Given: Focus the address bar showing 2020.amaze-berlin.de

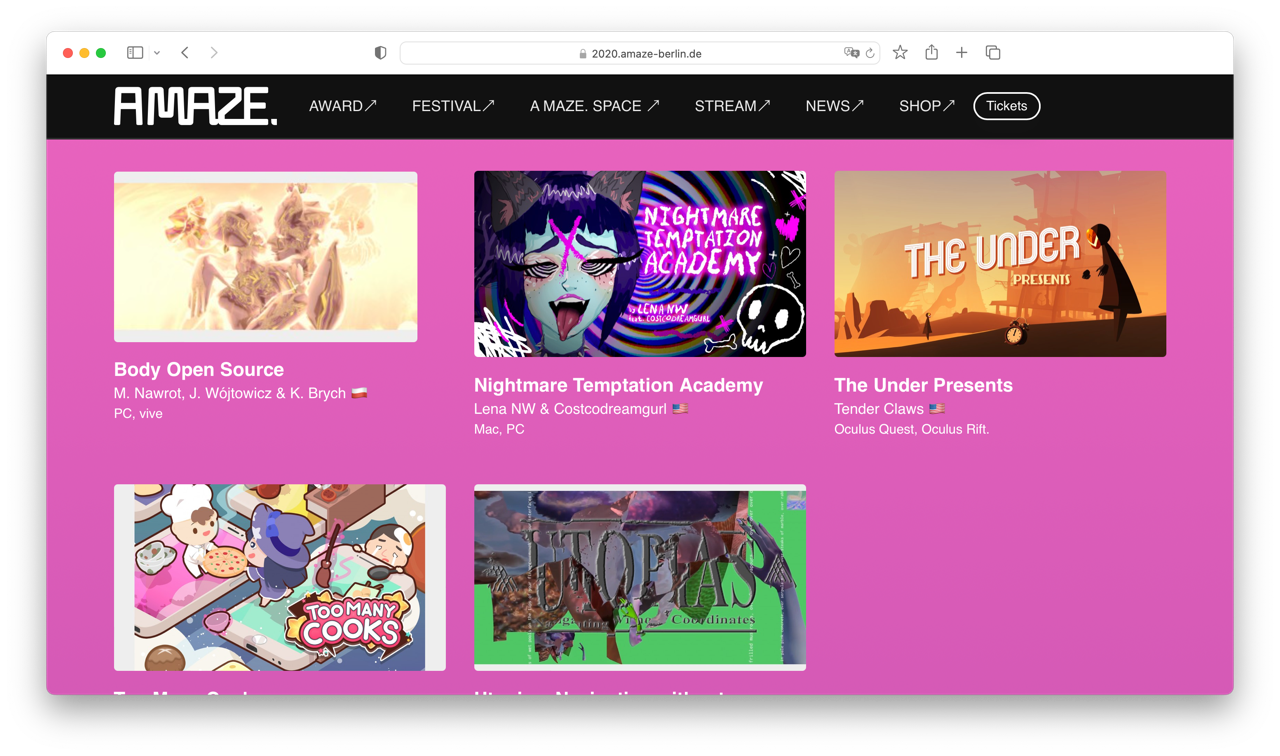Looking at the screenshot, I should click(x=640, y=53).
